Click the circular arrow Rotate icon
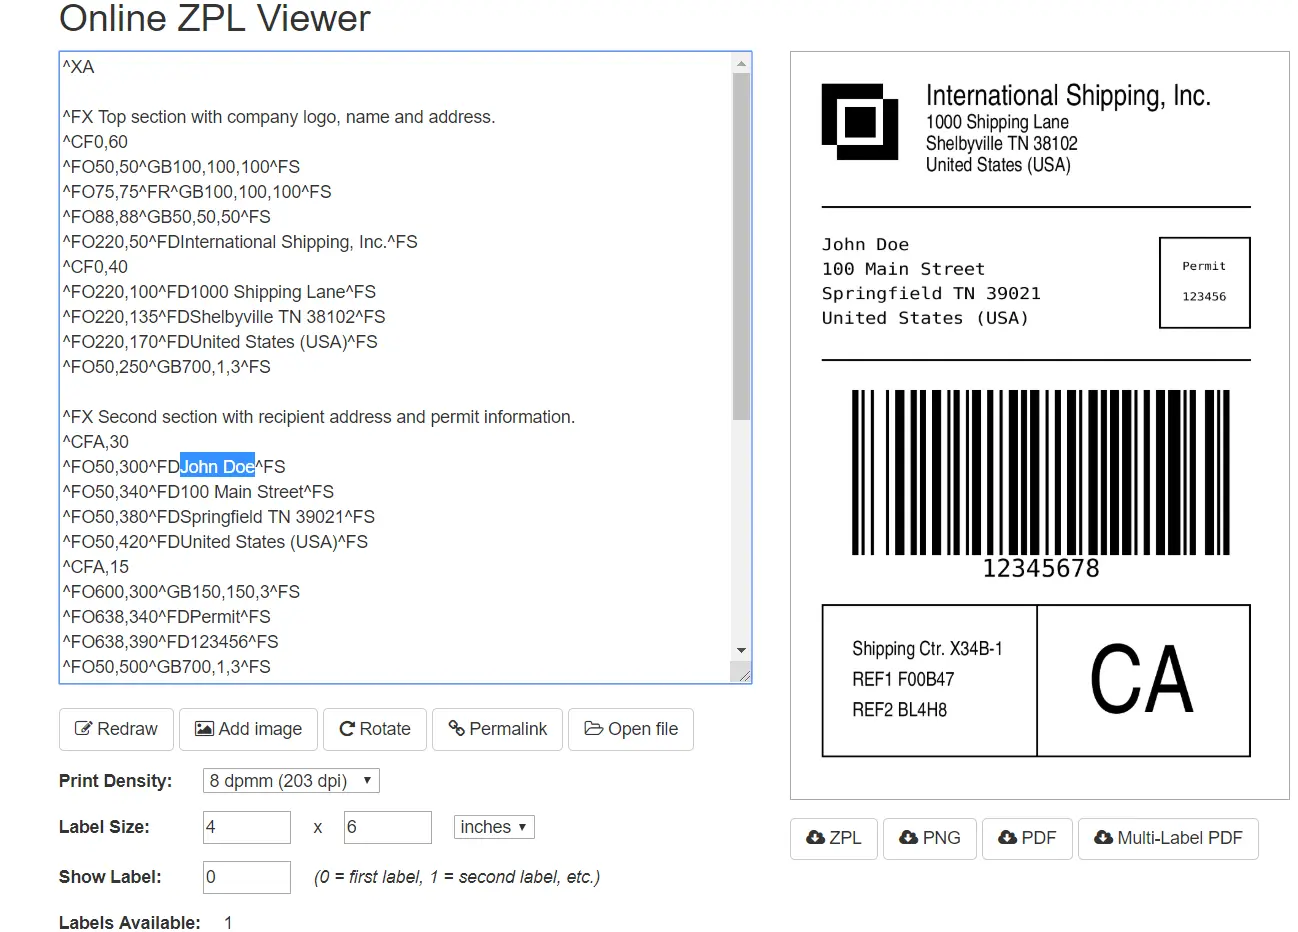The height and width of the screenshot is (932, 1298). coord(347,729)
